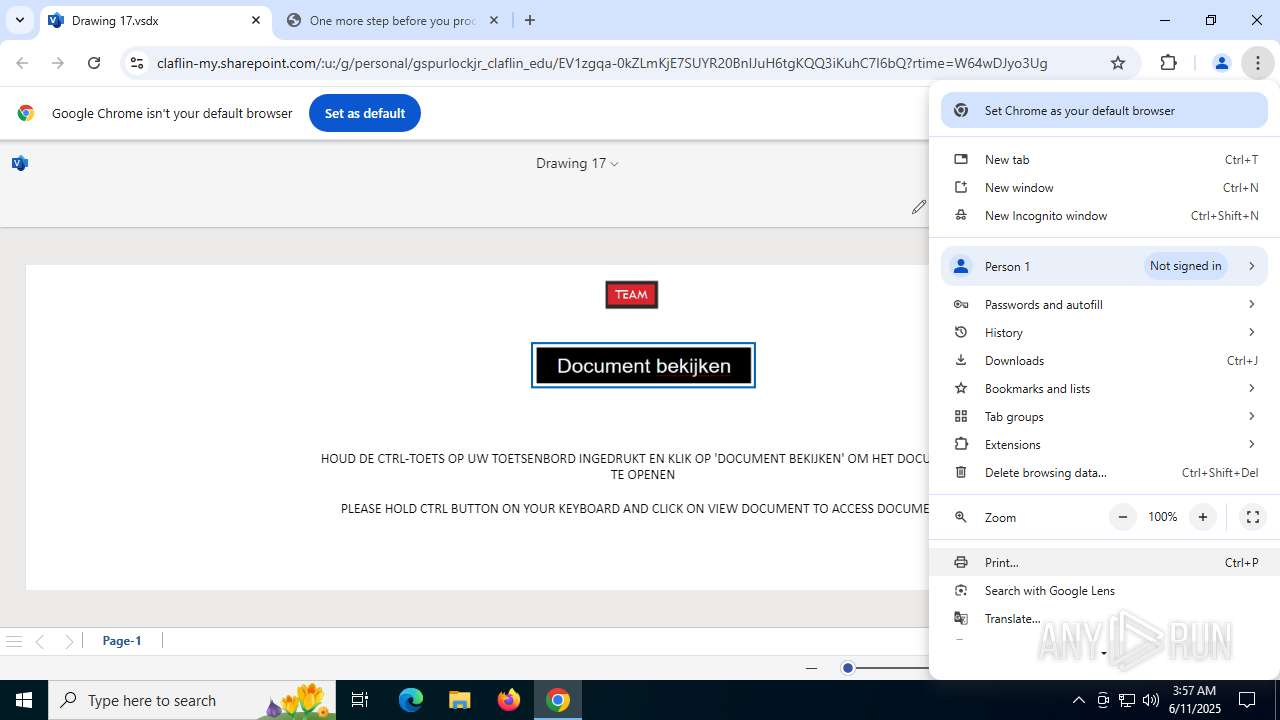This screenshot has height=720, width=1280.
Task: Increase zoom with plus button
Action: tap(1203, 517)
